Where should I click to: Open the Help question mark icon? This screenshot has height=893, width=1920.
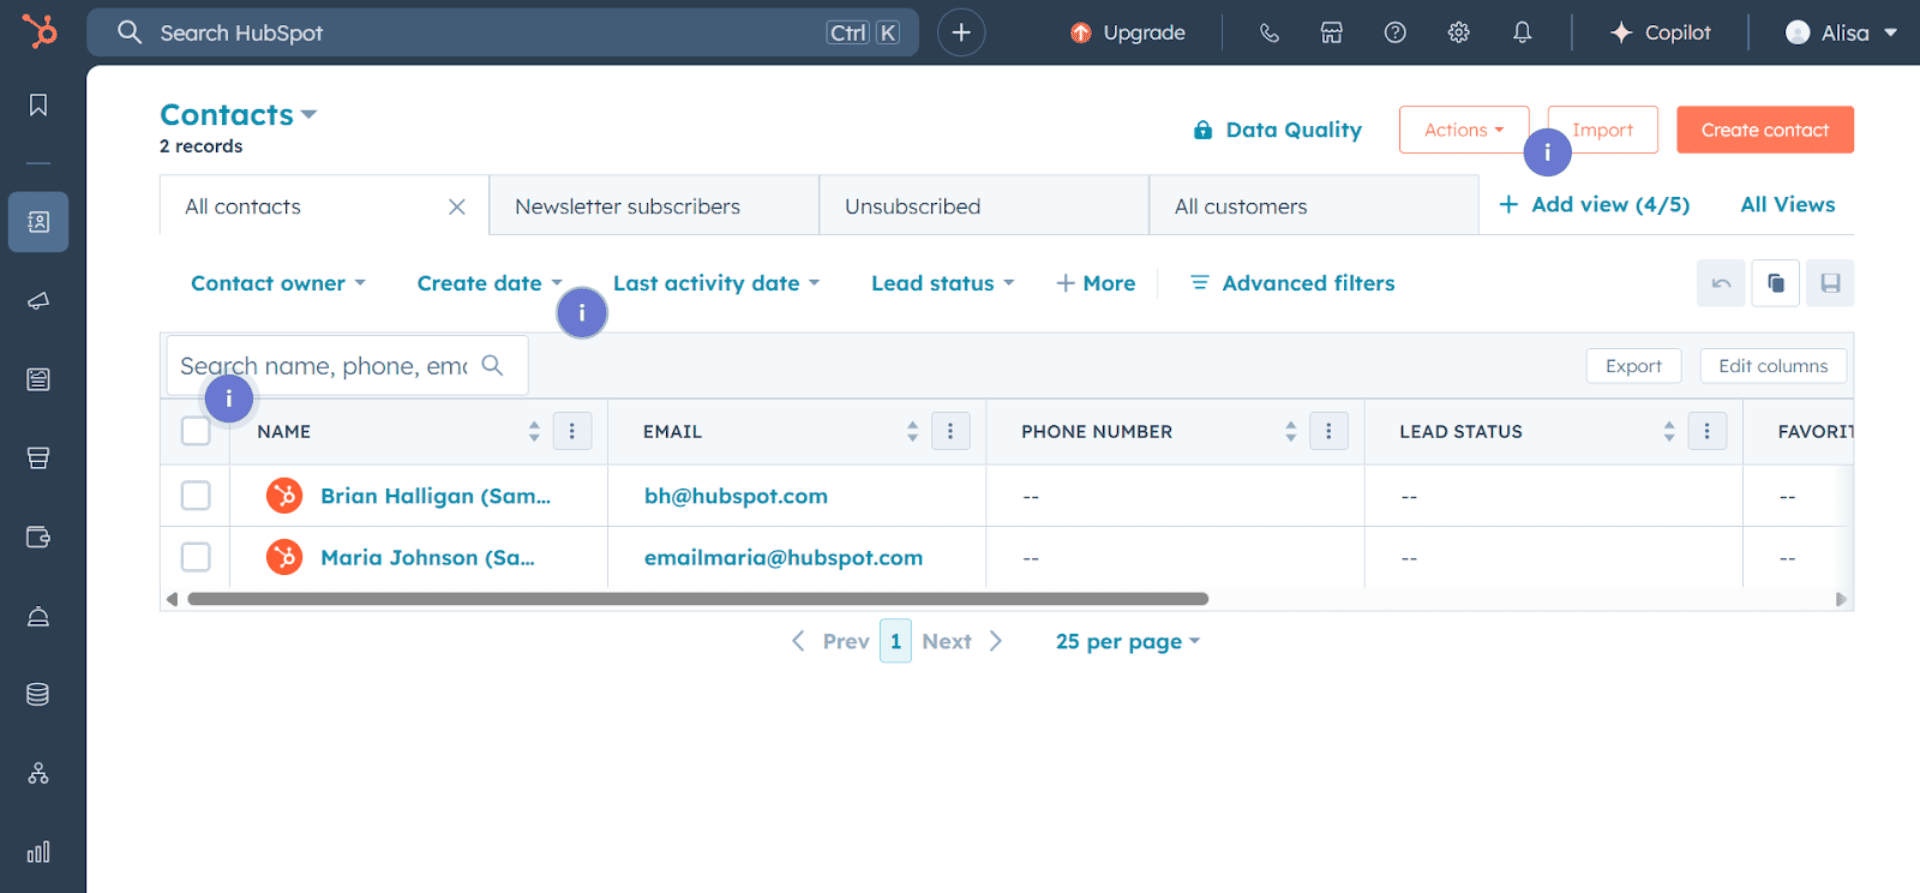point(1395,32)
